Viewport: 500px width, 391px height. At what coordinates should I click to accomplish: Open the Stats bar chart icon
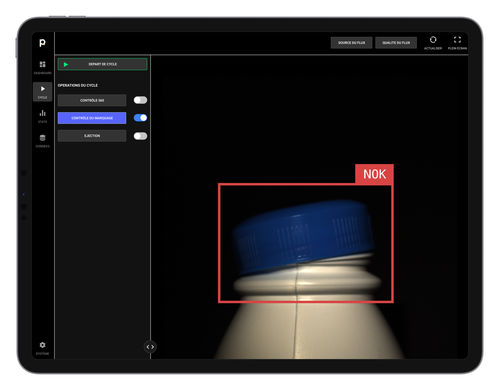43,113
